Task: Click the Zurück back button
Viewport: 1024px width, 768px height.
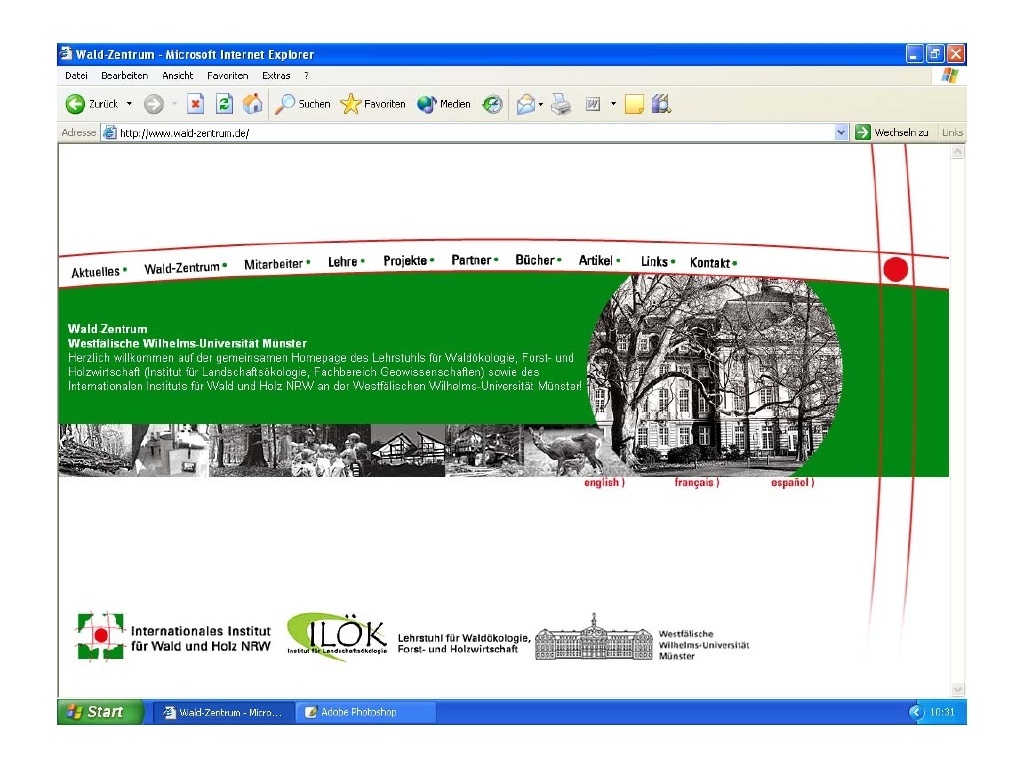Action: click(91, 104)
